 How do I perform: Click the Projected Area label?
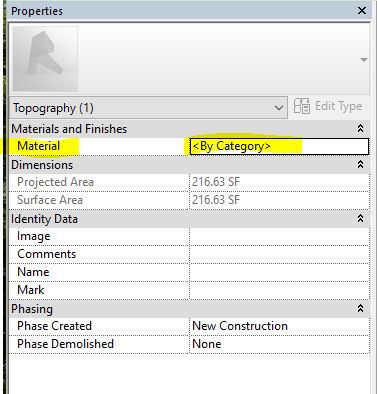(55, 182)
